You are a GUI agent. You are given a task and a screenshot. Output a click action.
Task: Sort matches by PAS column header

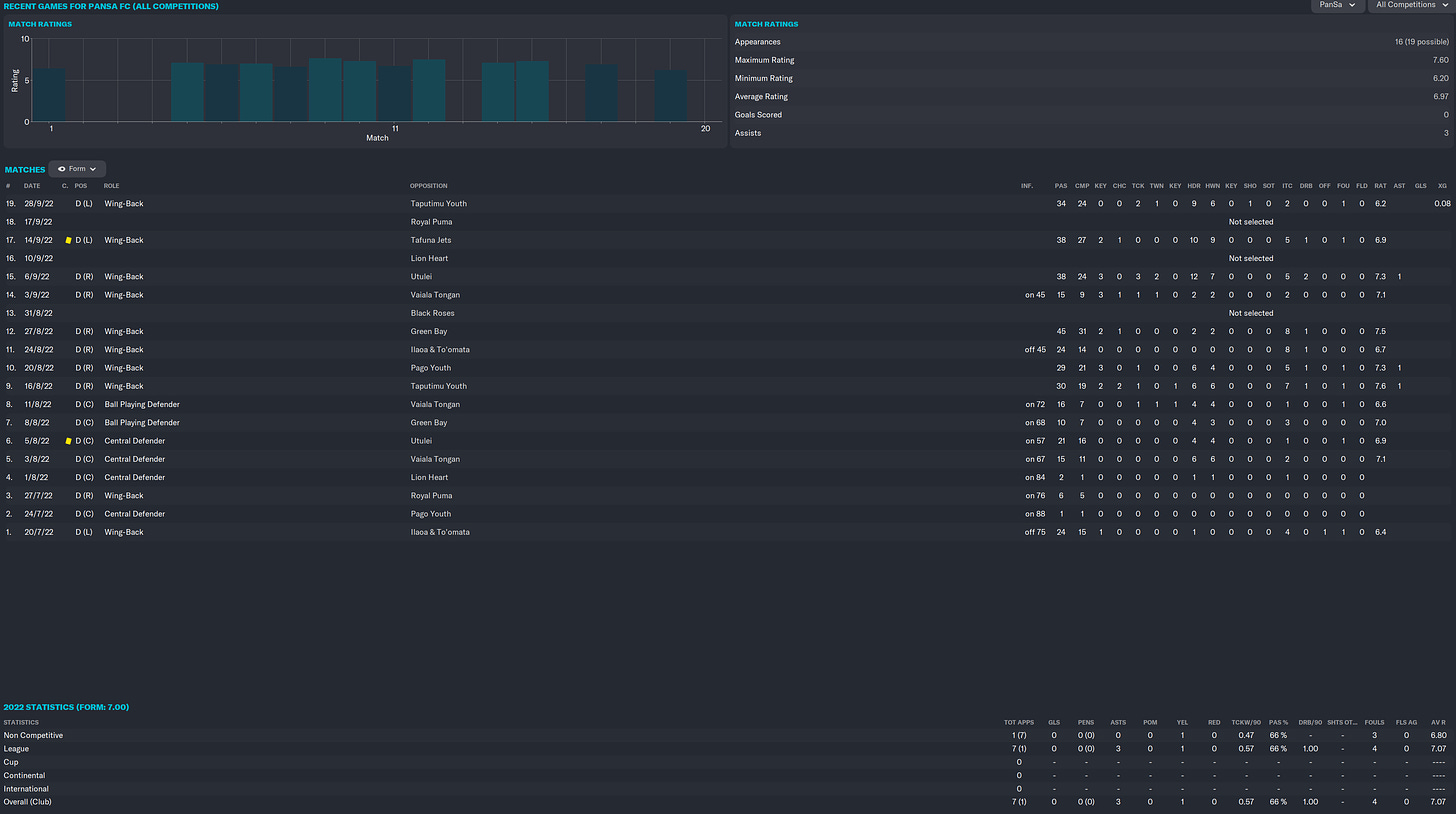click(x=1060, y=186)
